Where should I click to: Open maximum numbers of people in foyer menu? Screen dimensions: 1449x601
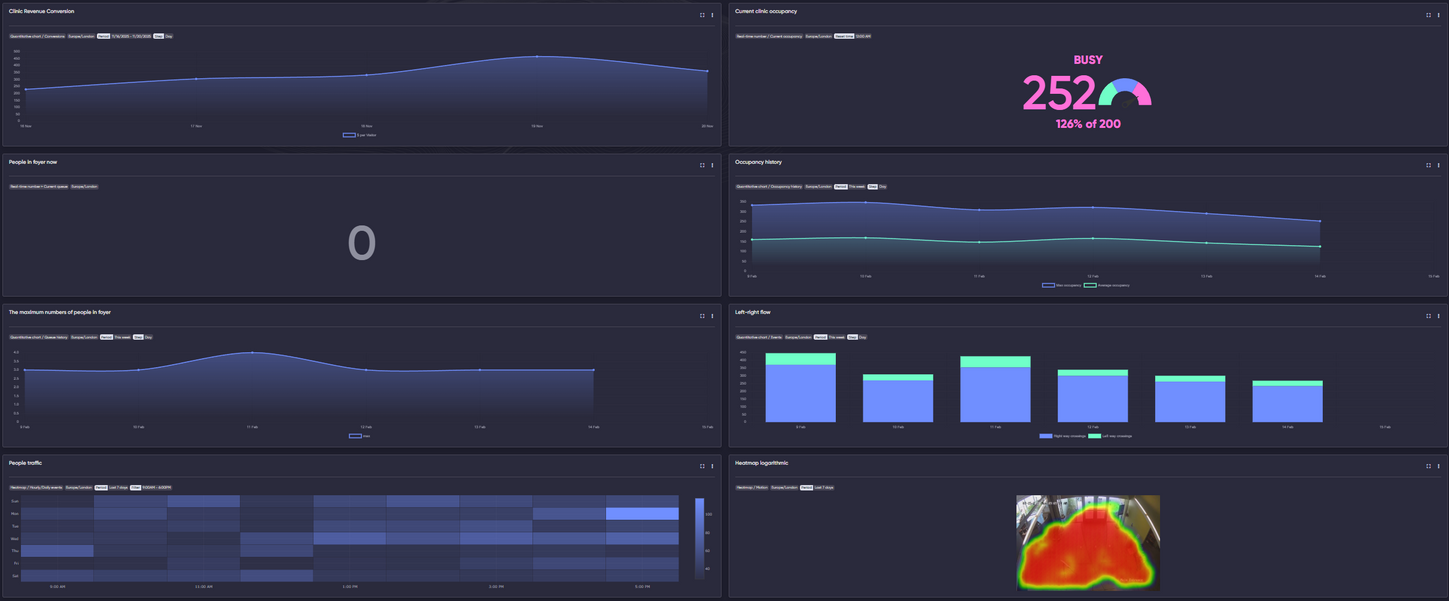click(x=712, y=316)
